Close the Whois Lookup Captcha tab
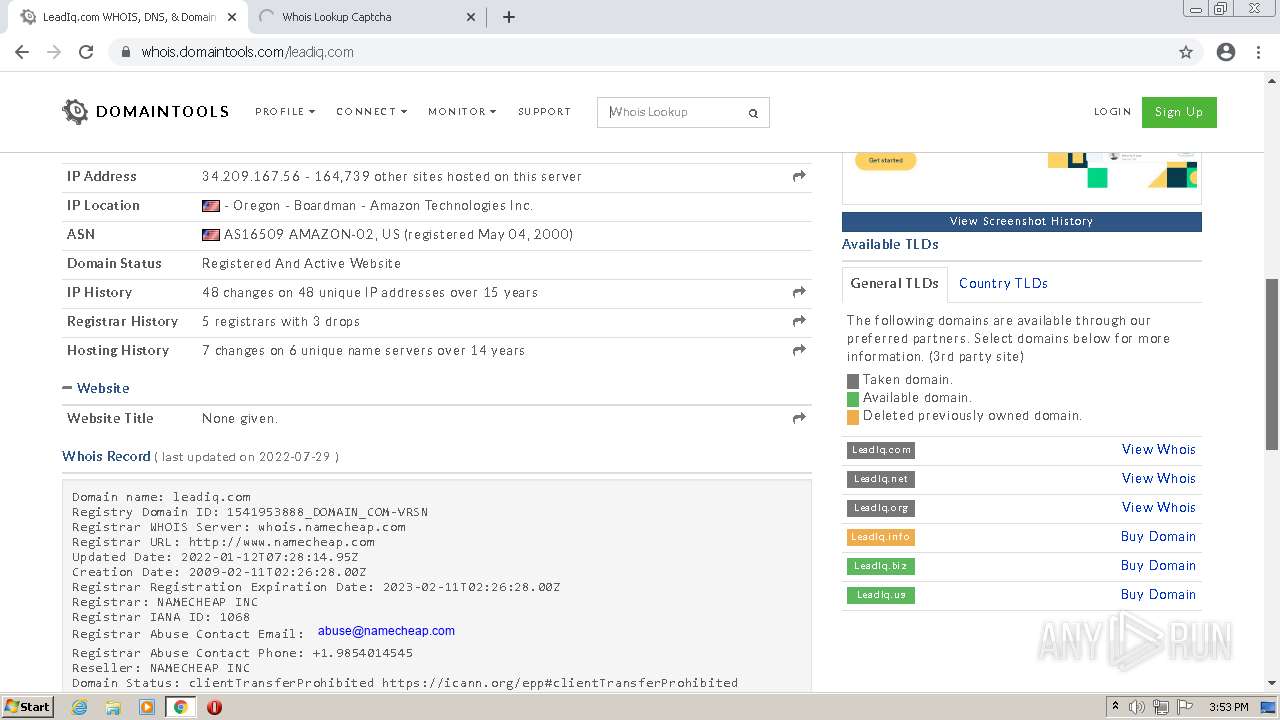The image size is (1280, 720). [x=471, y=17]
